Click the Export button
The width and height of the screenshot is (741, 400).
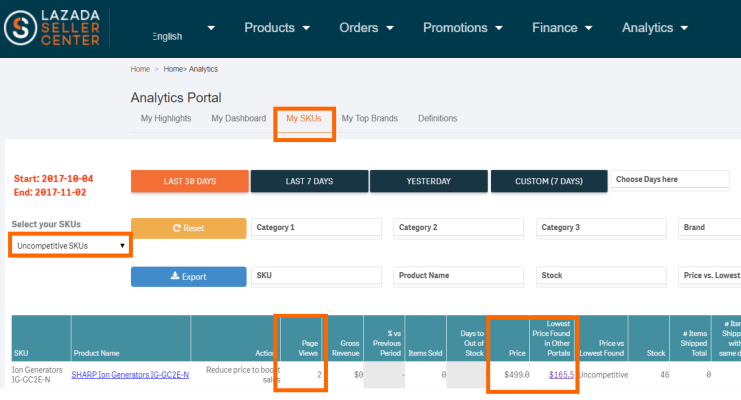pyautogui.click(x=189, y=277)
